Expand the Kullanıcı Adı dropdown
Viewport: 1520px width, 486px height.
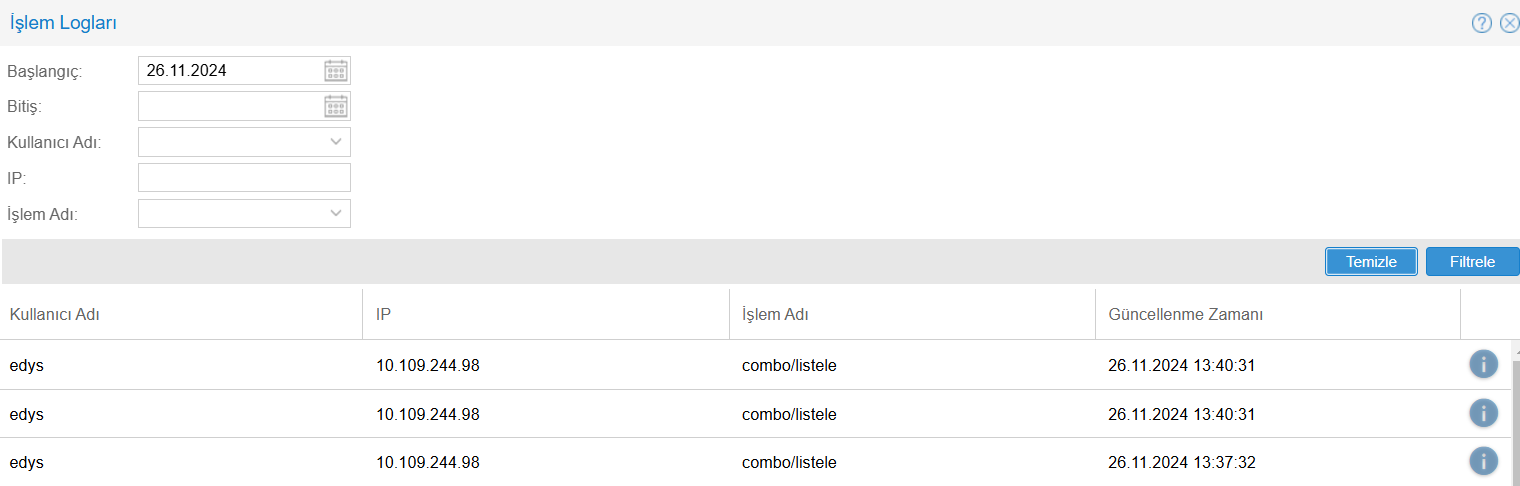(x=336, y=142)
